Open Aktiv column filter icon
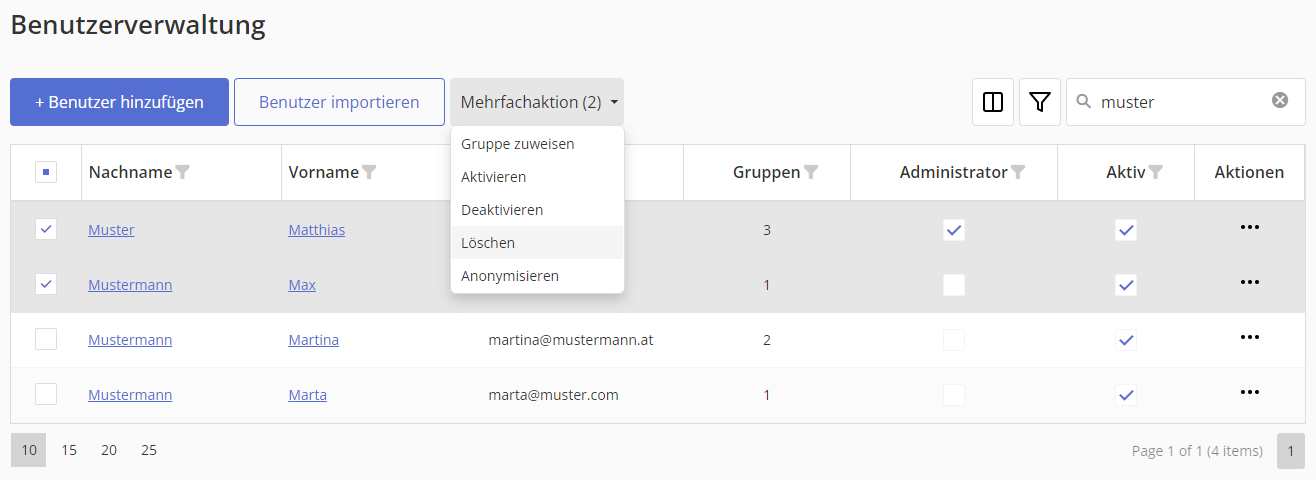This screenshot has width=1316, height=480. click(x=1156, y=172)
